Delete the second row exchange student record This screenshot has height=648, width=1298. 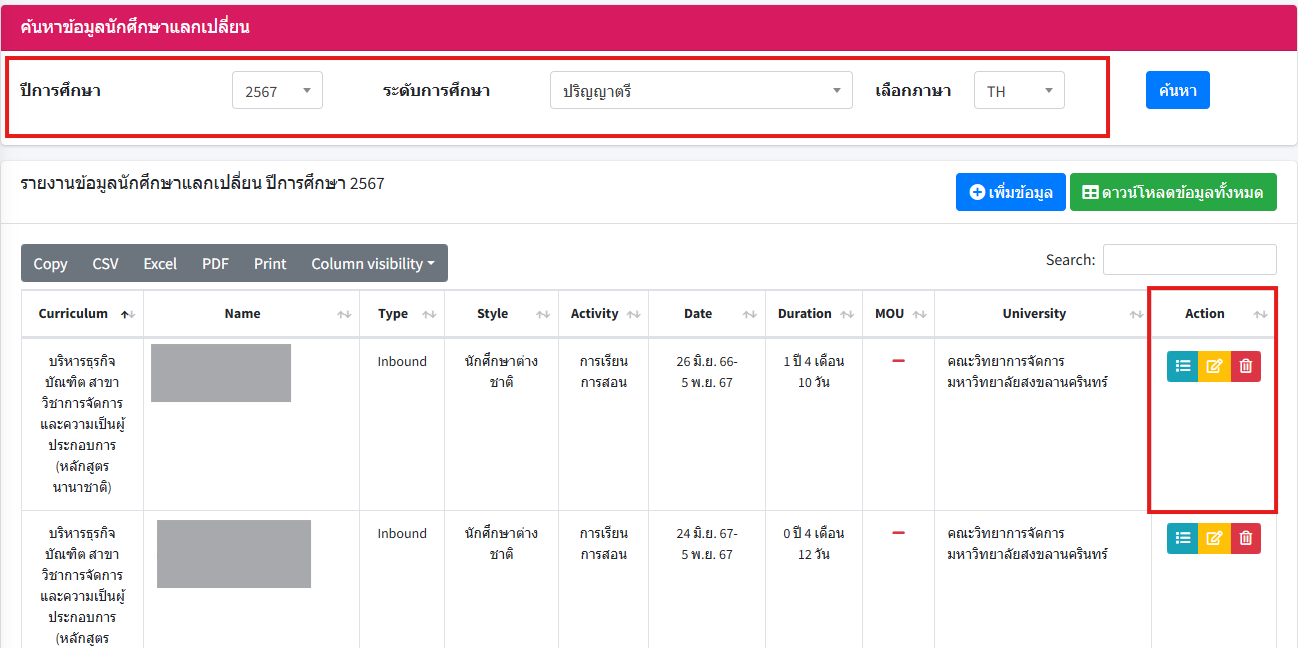click(1245, 538)
